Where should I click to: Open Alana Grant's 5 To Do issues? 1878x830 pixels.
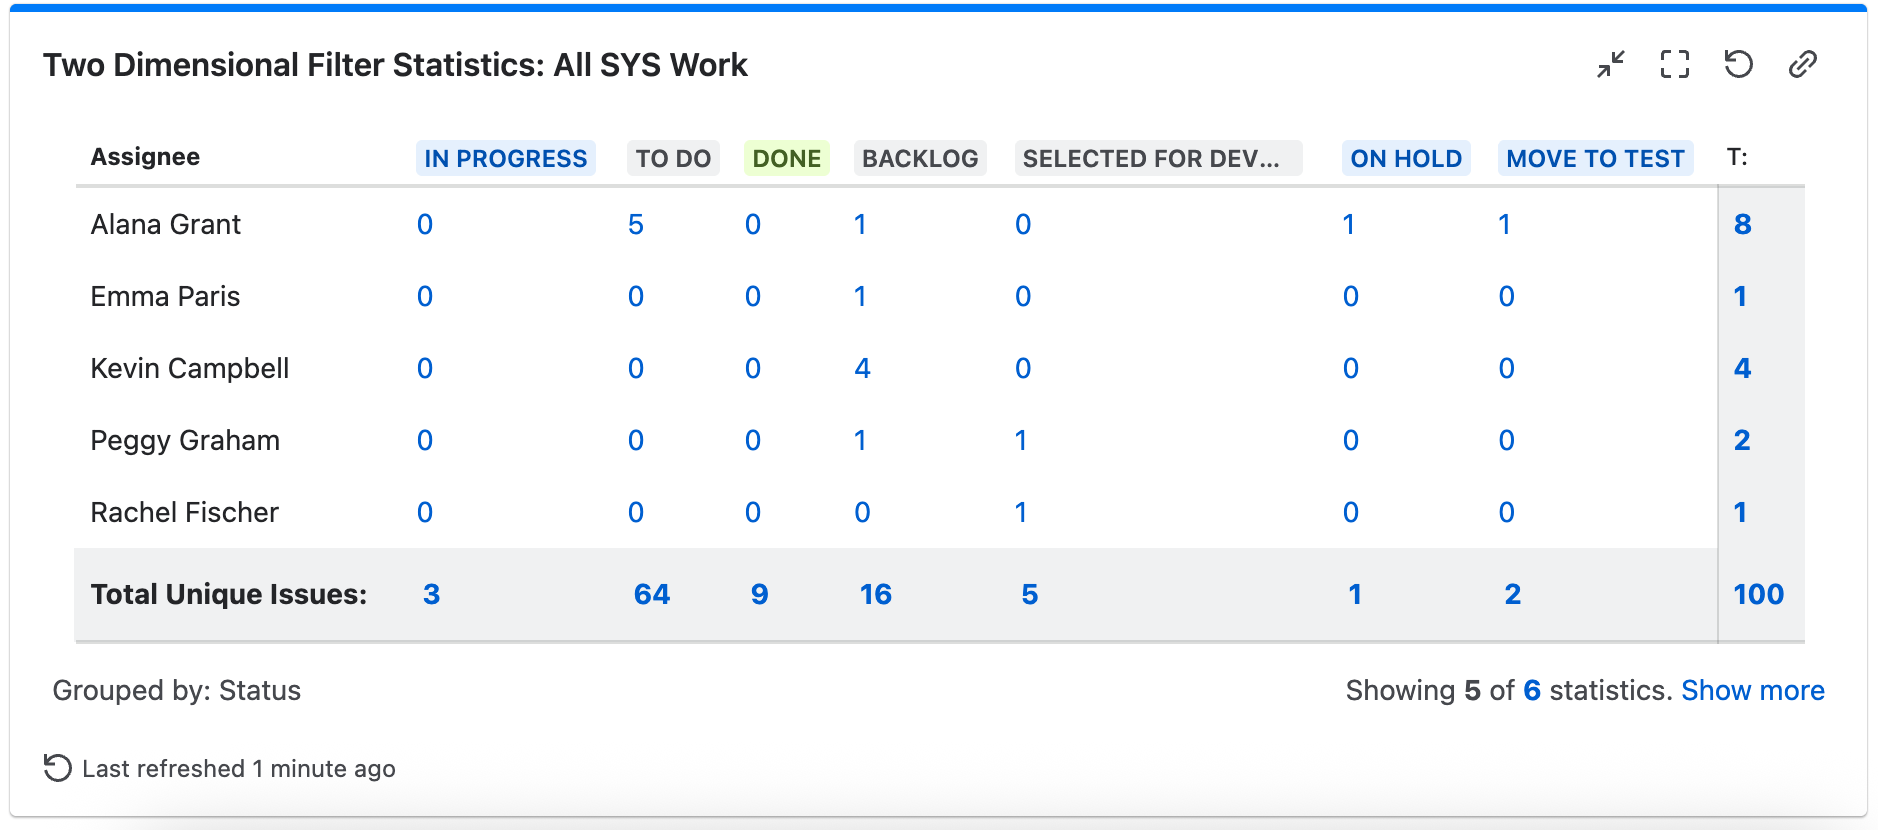point(636,225)
